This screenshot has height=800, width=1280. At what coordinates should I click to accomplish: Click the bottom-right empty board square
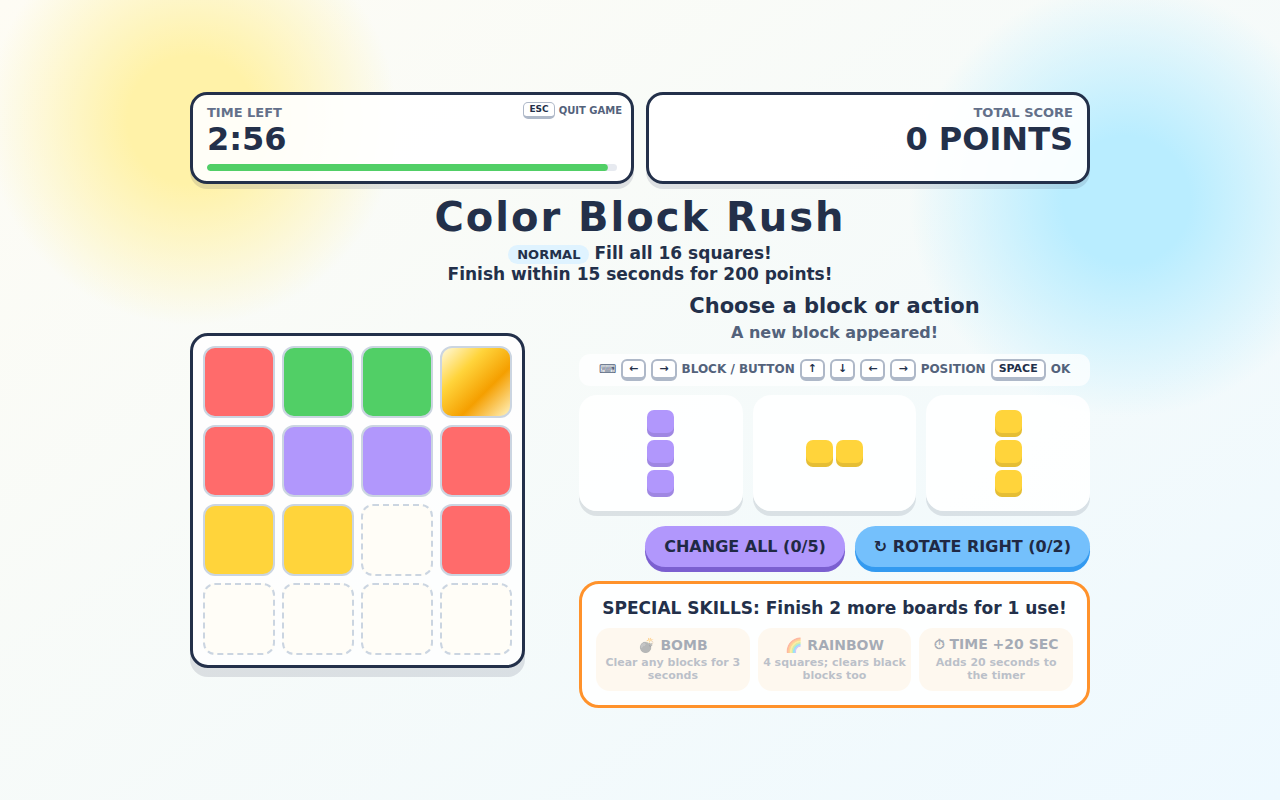476,619
